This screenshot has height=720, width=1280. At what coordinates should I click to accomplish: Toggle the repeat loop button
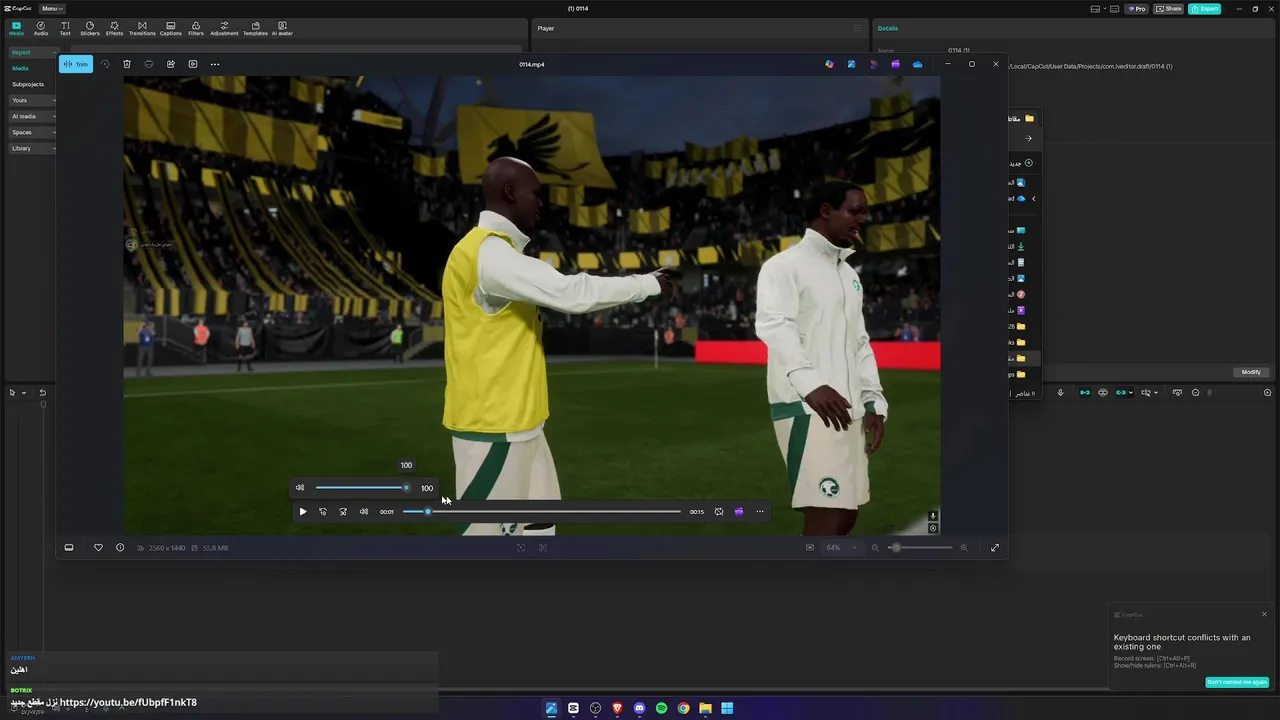[719, 512]
